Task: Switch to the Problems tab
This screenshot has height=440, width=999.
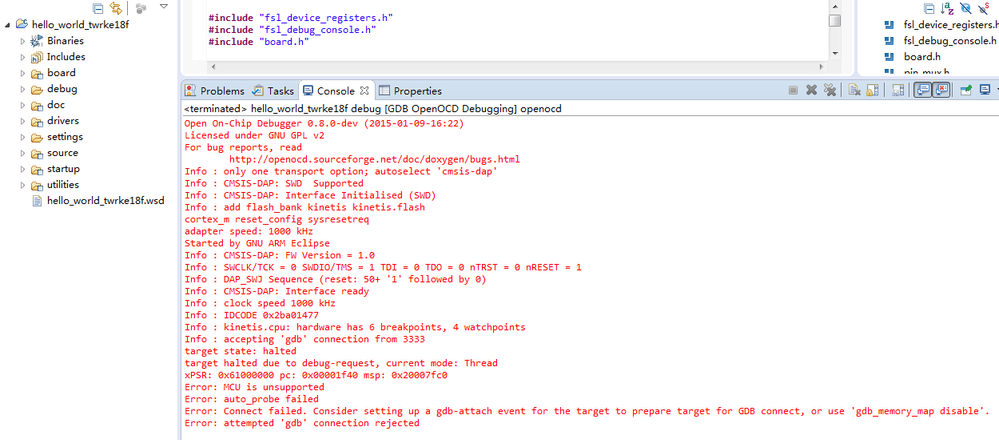Action: tap(215, 91)
